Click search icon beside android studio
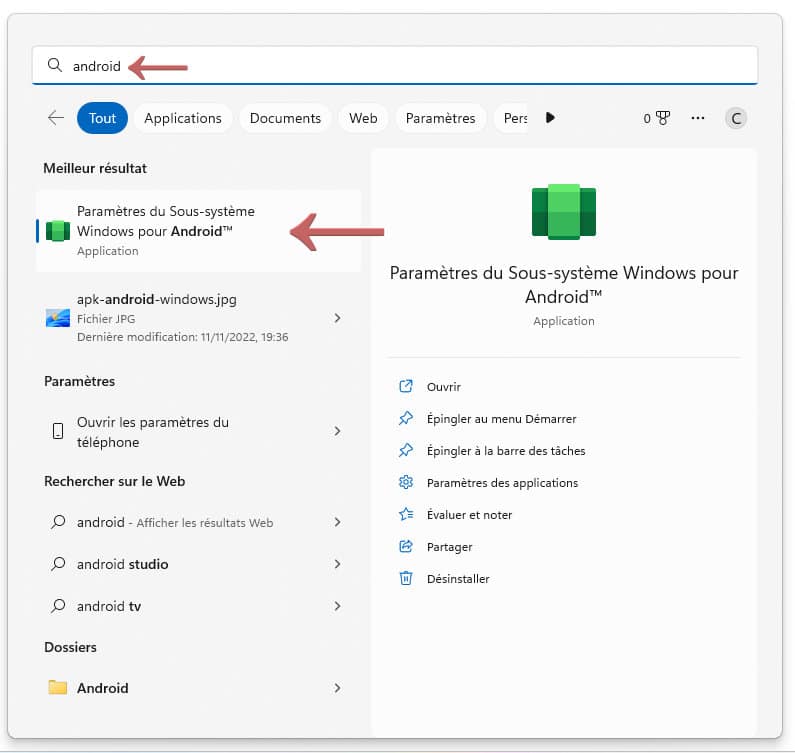 [x=58, y=564]
